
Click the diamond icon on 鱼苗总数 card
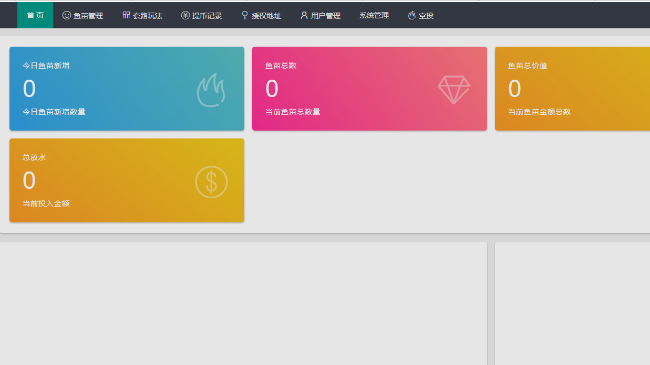(x=454, y=89)
